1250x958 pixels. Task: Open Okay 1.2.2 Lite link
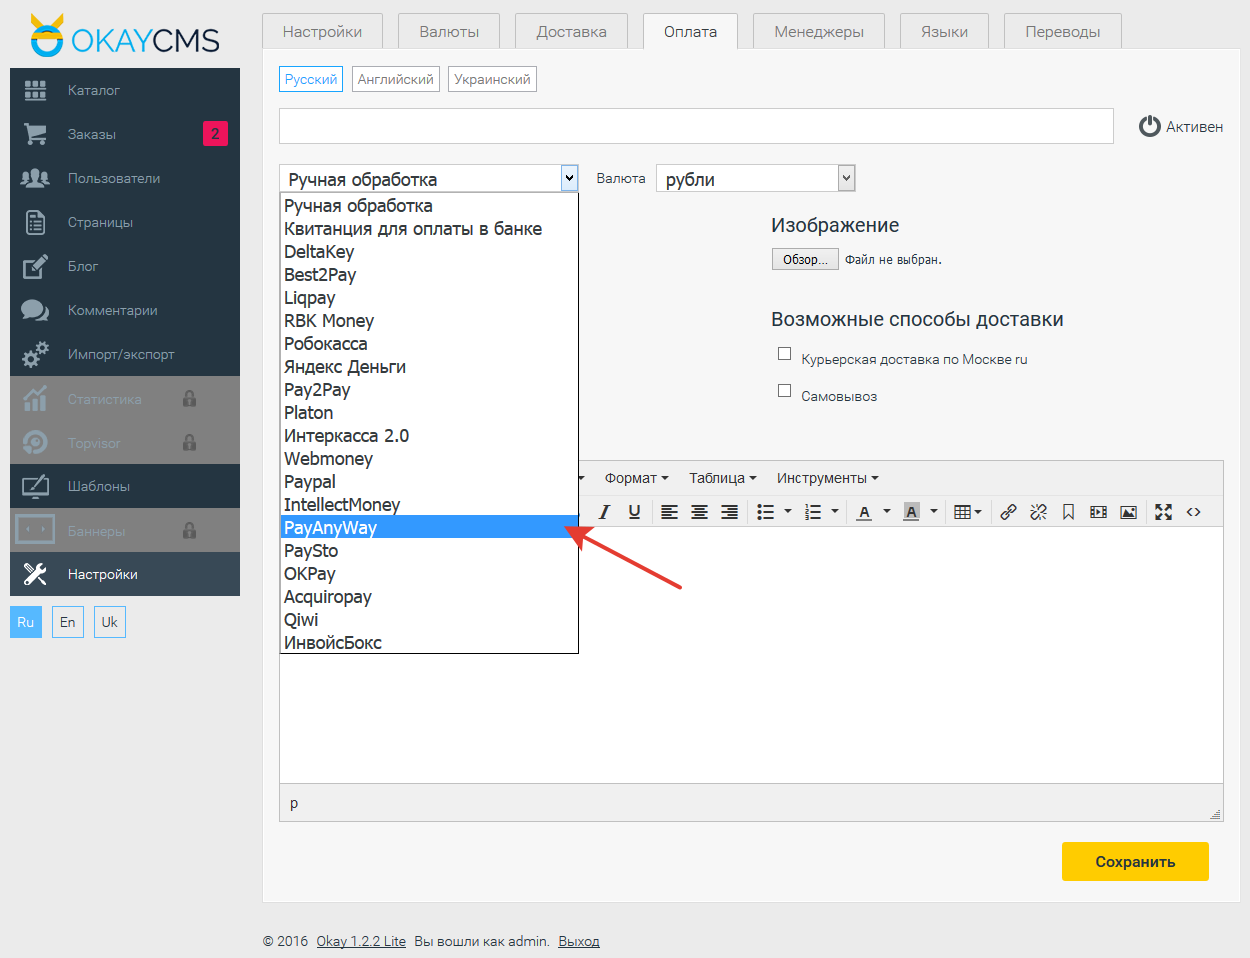click(x=361, y=941)
